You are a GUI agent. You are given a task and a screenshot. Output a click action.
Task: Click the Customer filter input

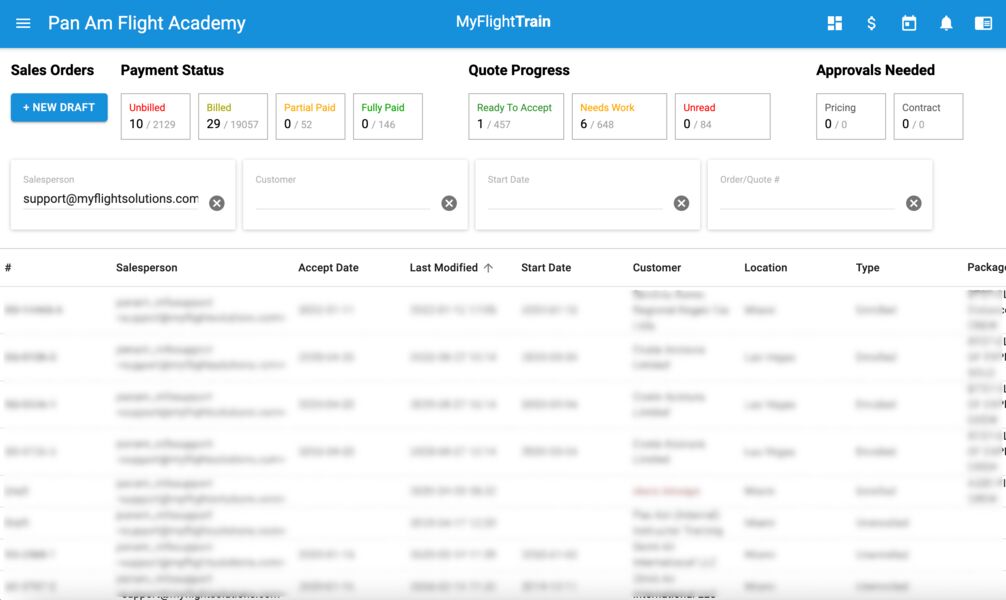tap(343, 199)
